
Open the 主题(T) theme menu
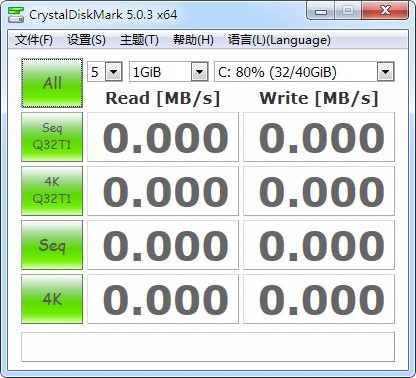click(x=139, y=40)
